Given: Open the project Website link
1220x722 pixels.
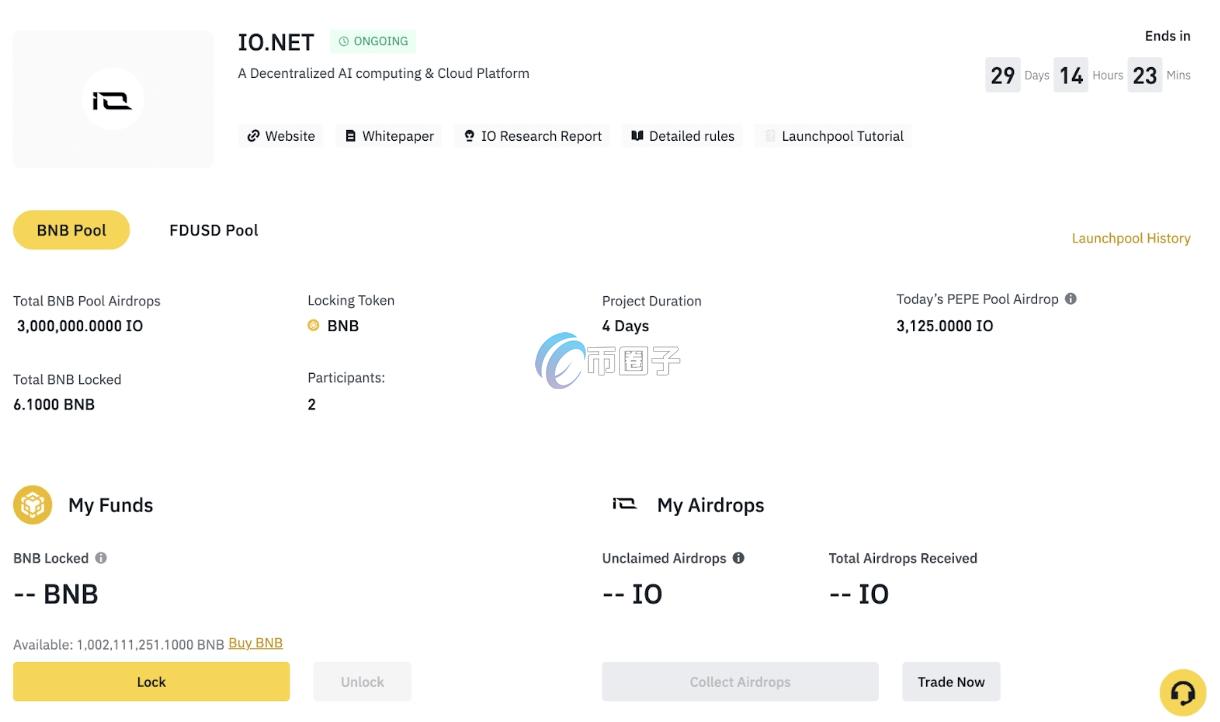Looking at the screenshot, I should pyautogui.click(x=281, y=136).
